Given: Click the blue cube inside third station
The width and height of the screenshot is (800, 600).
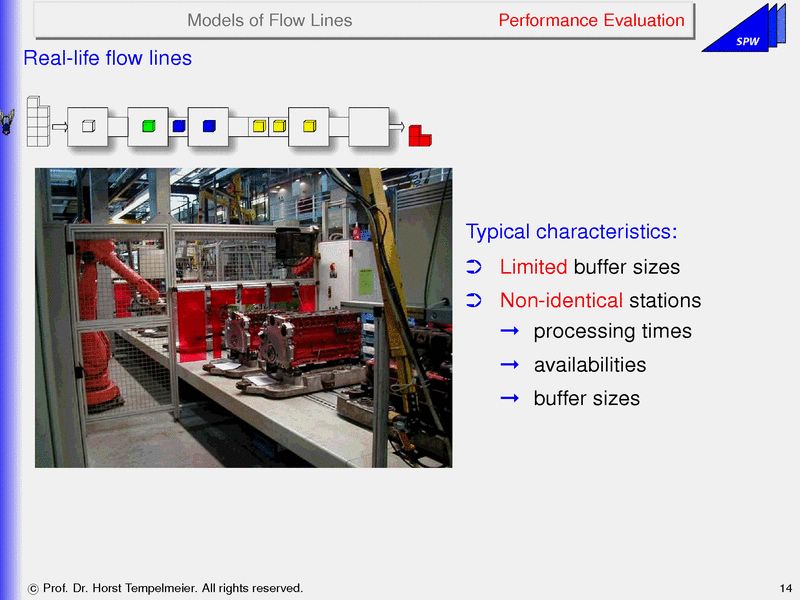Looking at the screenshot, I should [x=208, y=126].
